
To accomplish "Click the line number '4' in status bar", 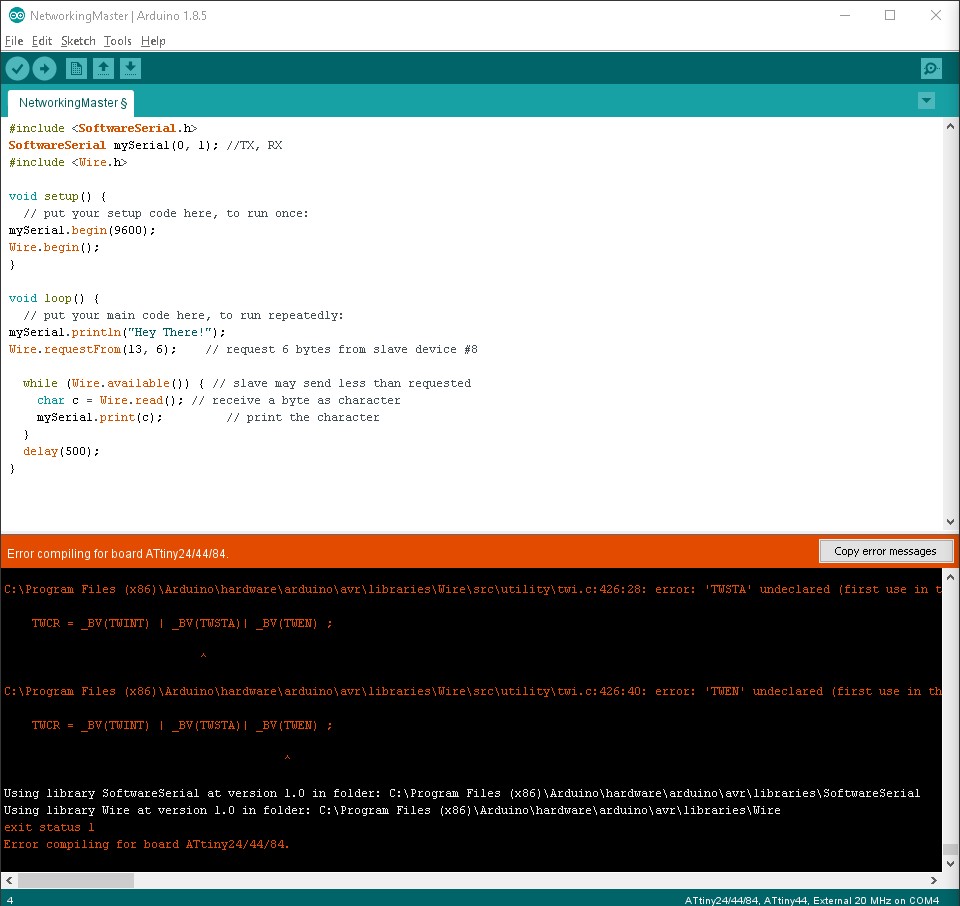I will click(10, 900).
